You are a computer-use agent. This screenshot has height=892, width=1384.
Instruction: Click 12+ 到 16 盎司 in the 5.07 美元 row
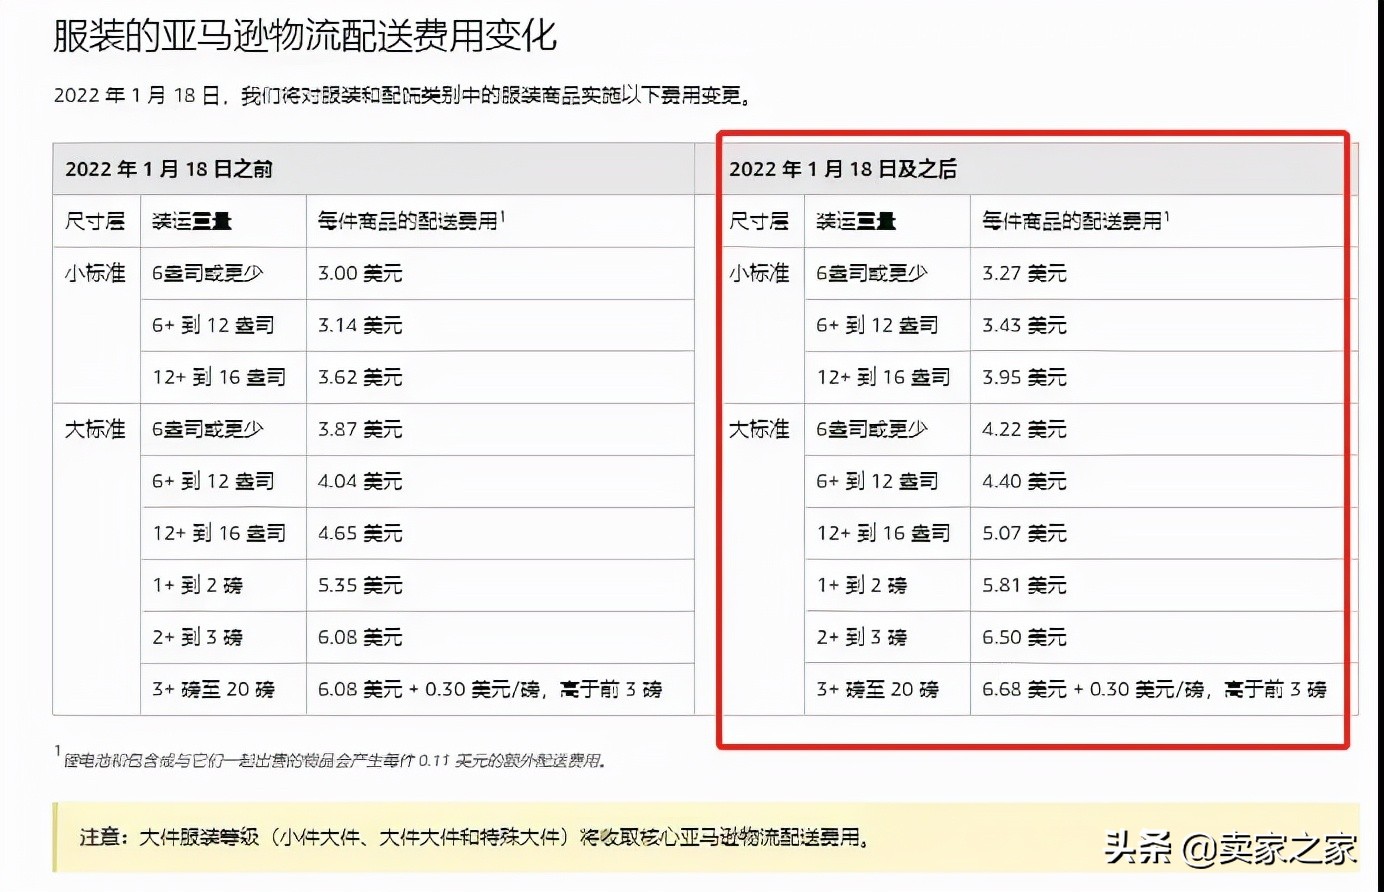(883, 533)
